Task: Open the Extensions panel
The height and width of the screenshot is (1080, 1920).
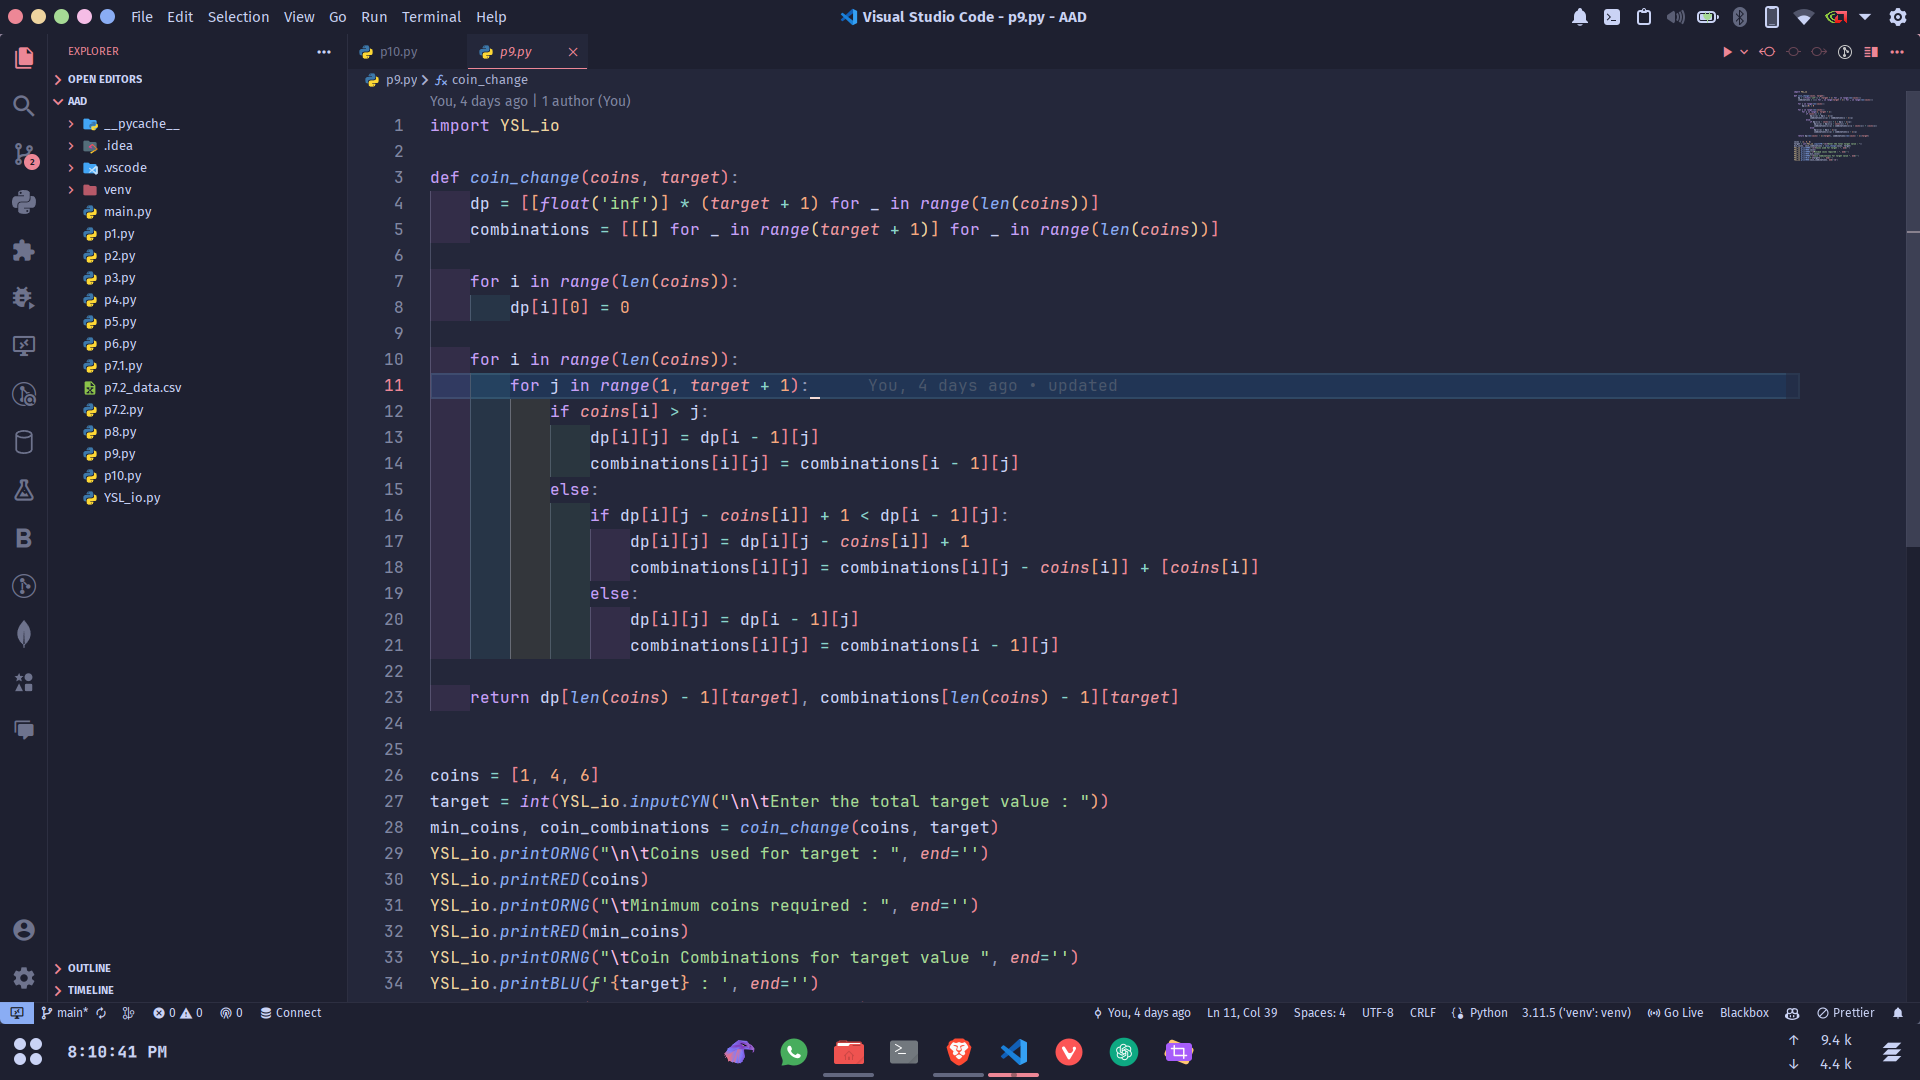Action: tap(24, 250)
